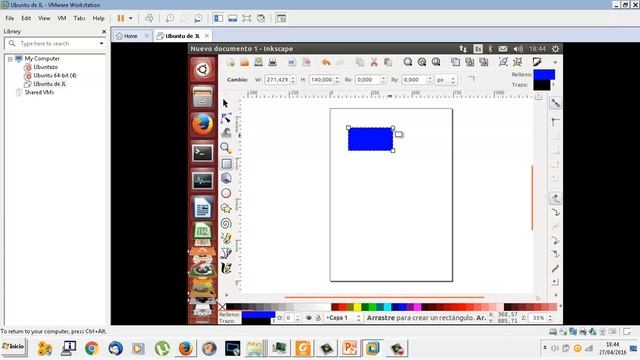Click the H height stepper arrows
Image resolution: width=640 pixels, height=360 pixels.
tap(337, 80)
